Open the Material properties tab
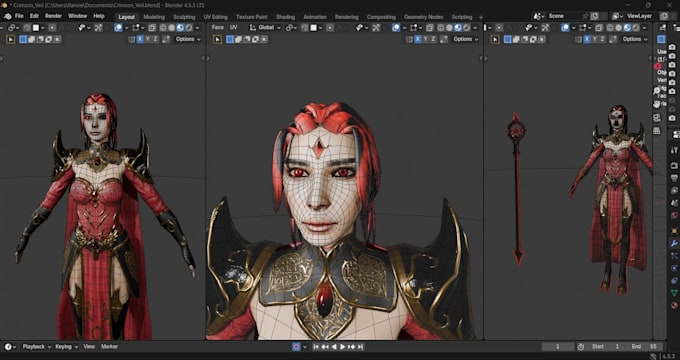 tap(674, 305)
